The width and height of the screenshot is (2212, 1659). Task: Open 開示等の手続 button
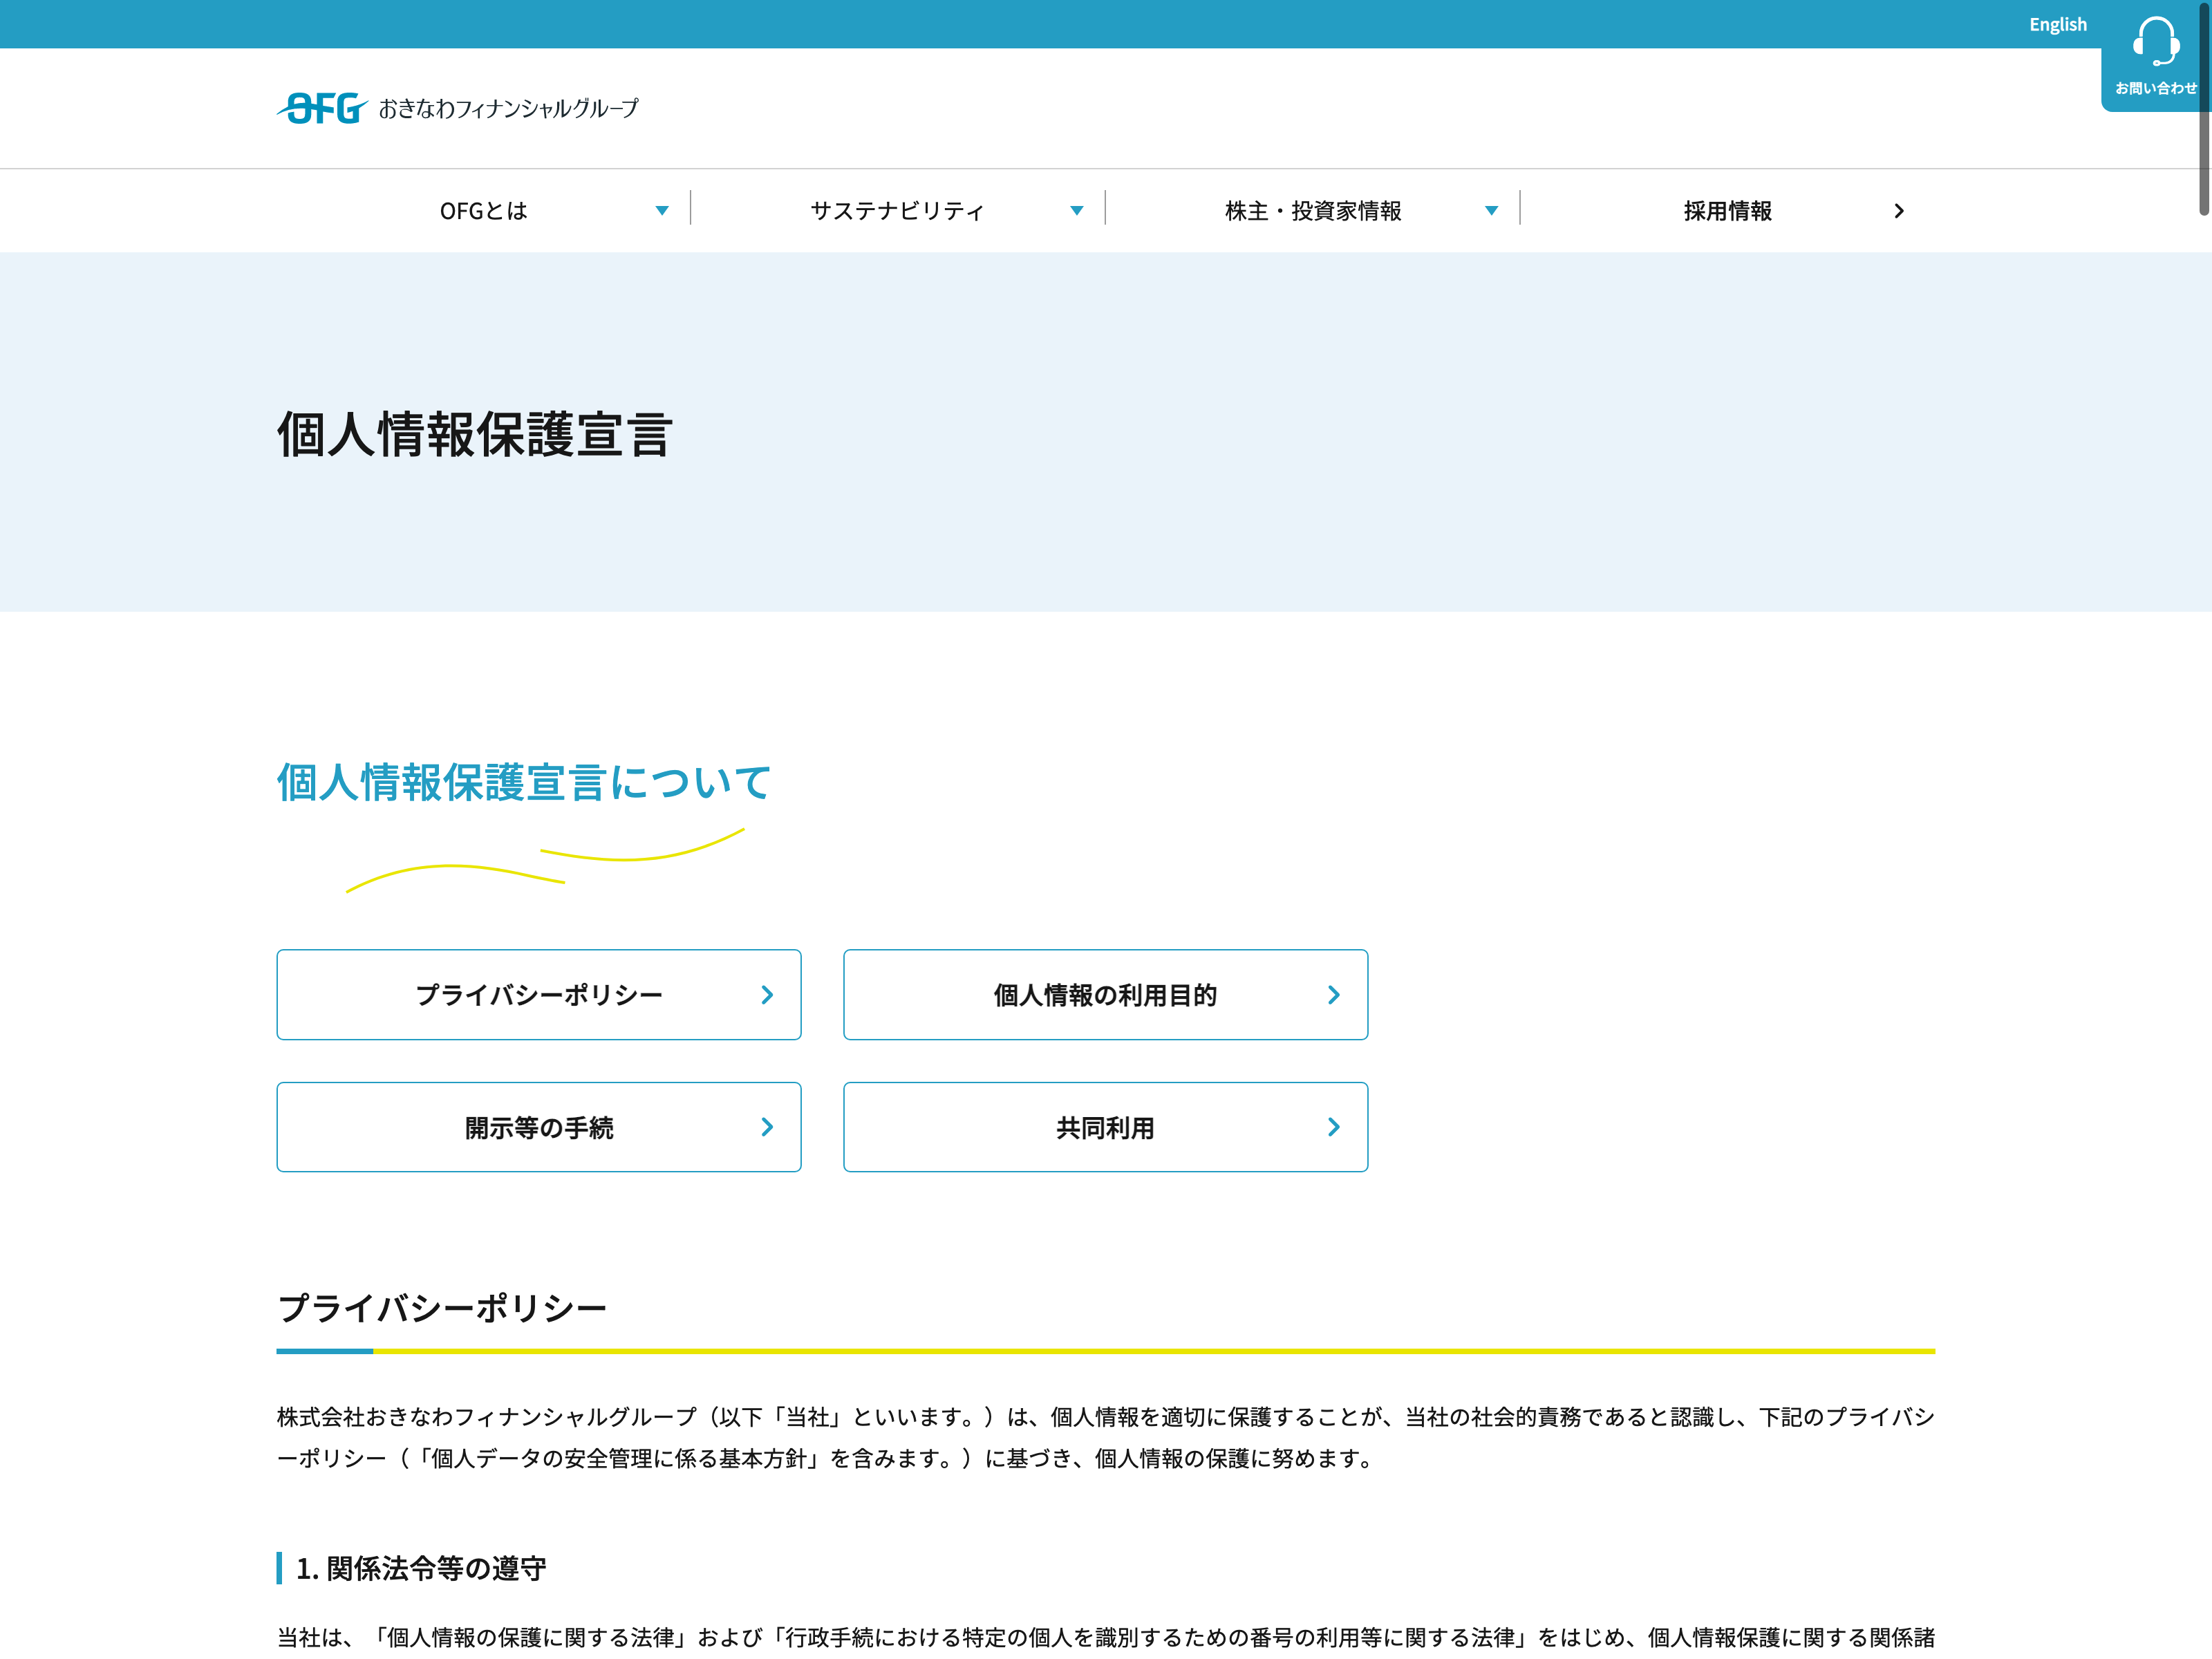click(x=538, y=1127)
